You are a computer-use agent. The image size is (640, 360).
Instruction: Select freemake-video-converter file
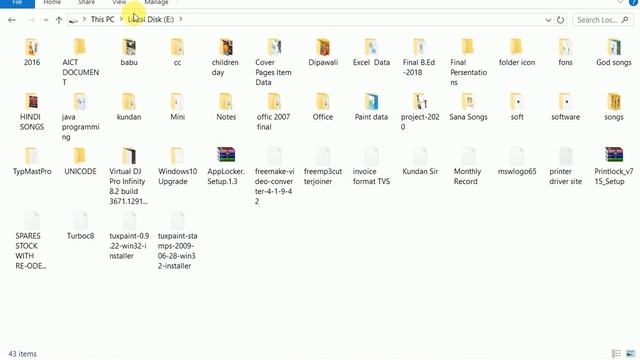click(274, 176)
